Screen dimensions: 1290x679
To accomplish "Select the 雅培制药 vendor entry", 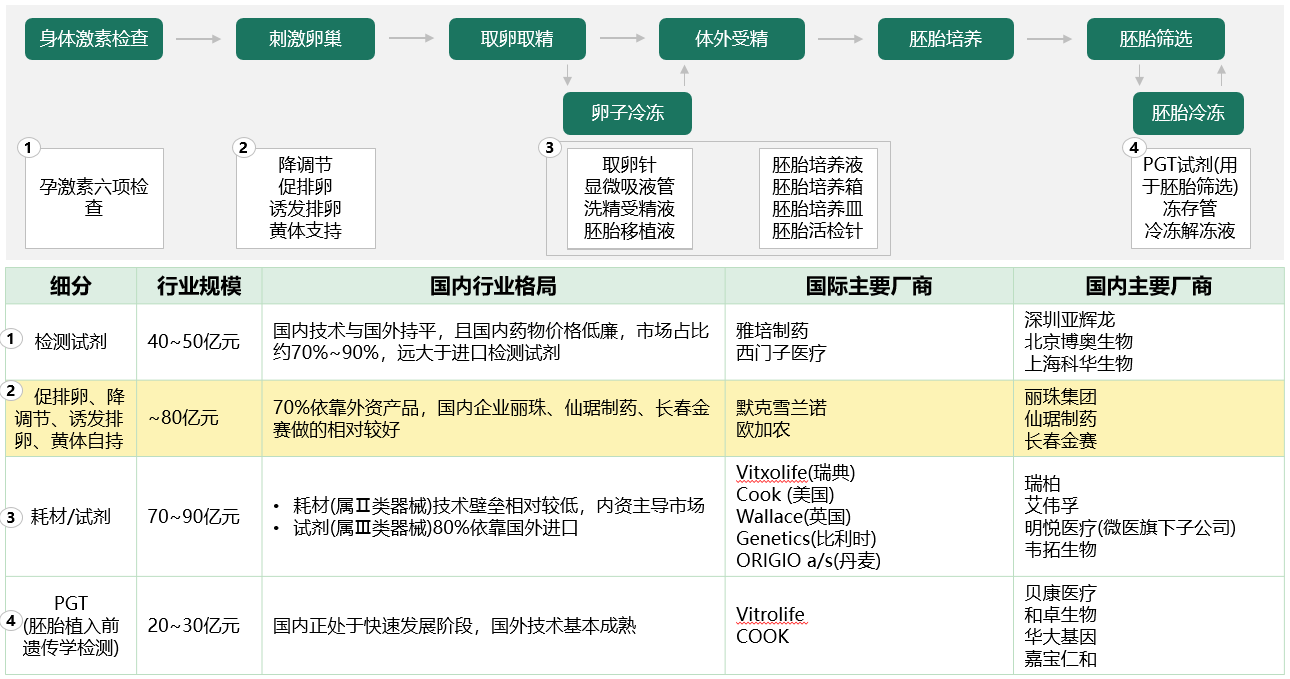I will coord(772,331).
